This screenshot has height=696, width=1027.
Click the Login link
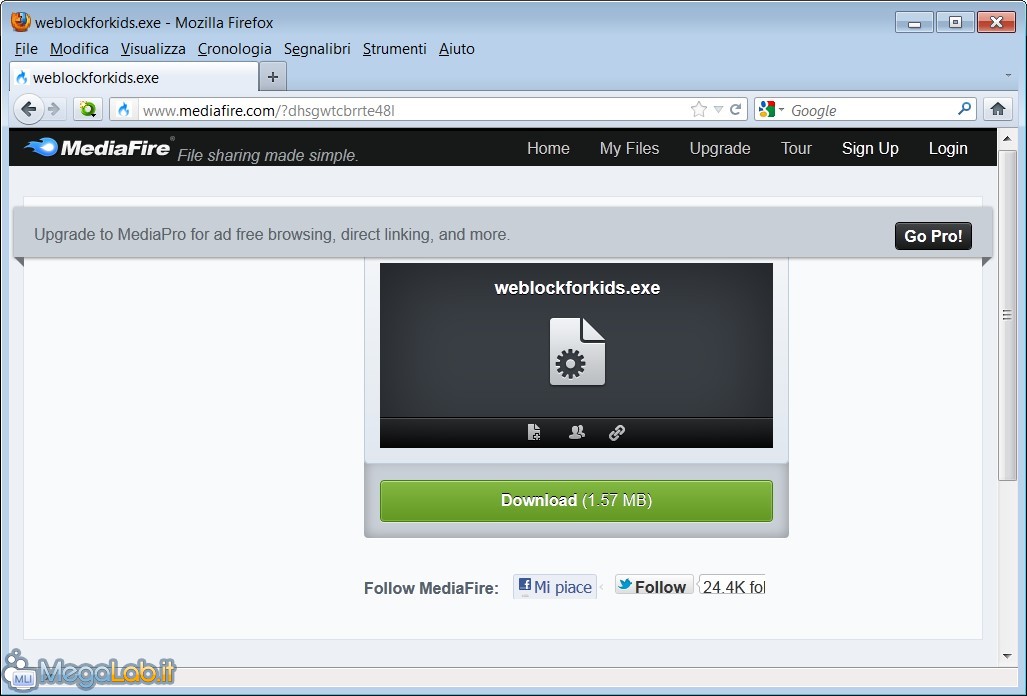click(x=948, y=149)
